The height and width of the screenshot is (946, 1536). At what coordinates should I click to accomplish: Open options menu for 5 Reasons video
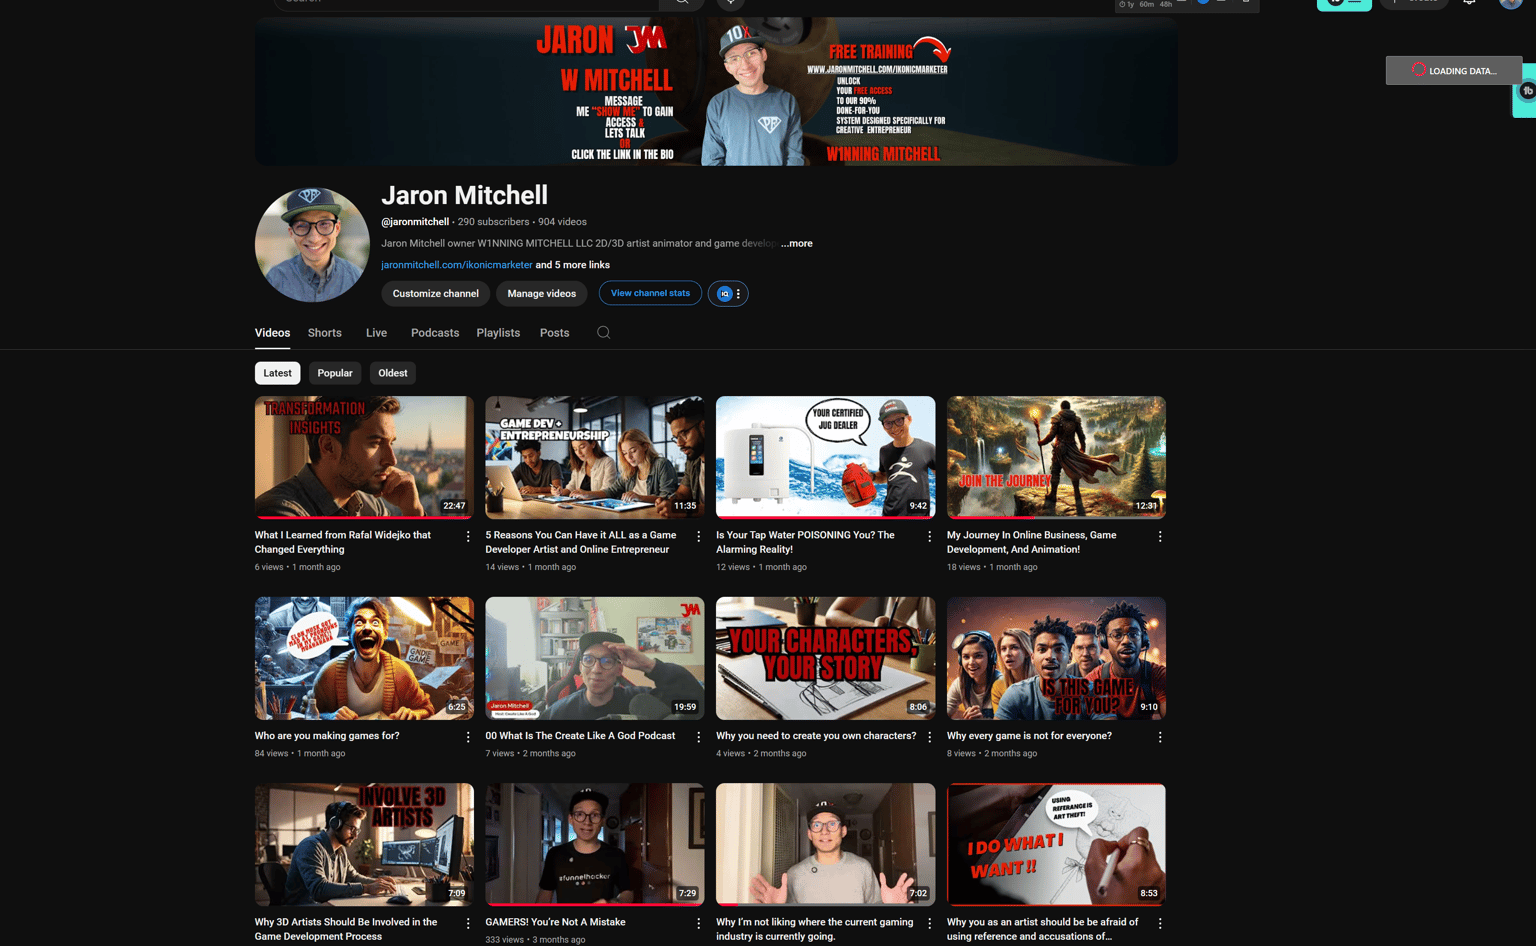coord(699,537)
